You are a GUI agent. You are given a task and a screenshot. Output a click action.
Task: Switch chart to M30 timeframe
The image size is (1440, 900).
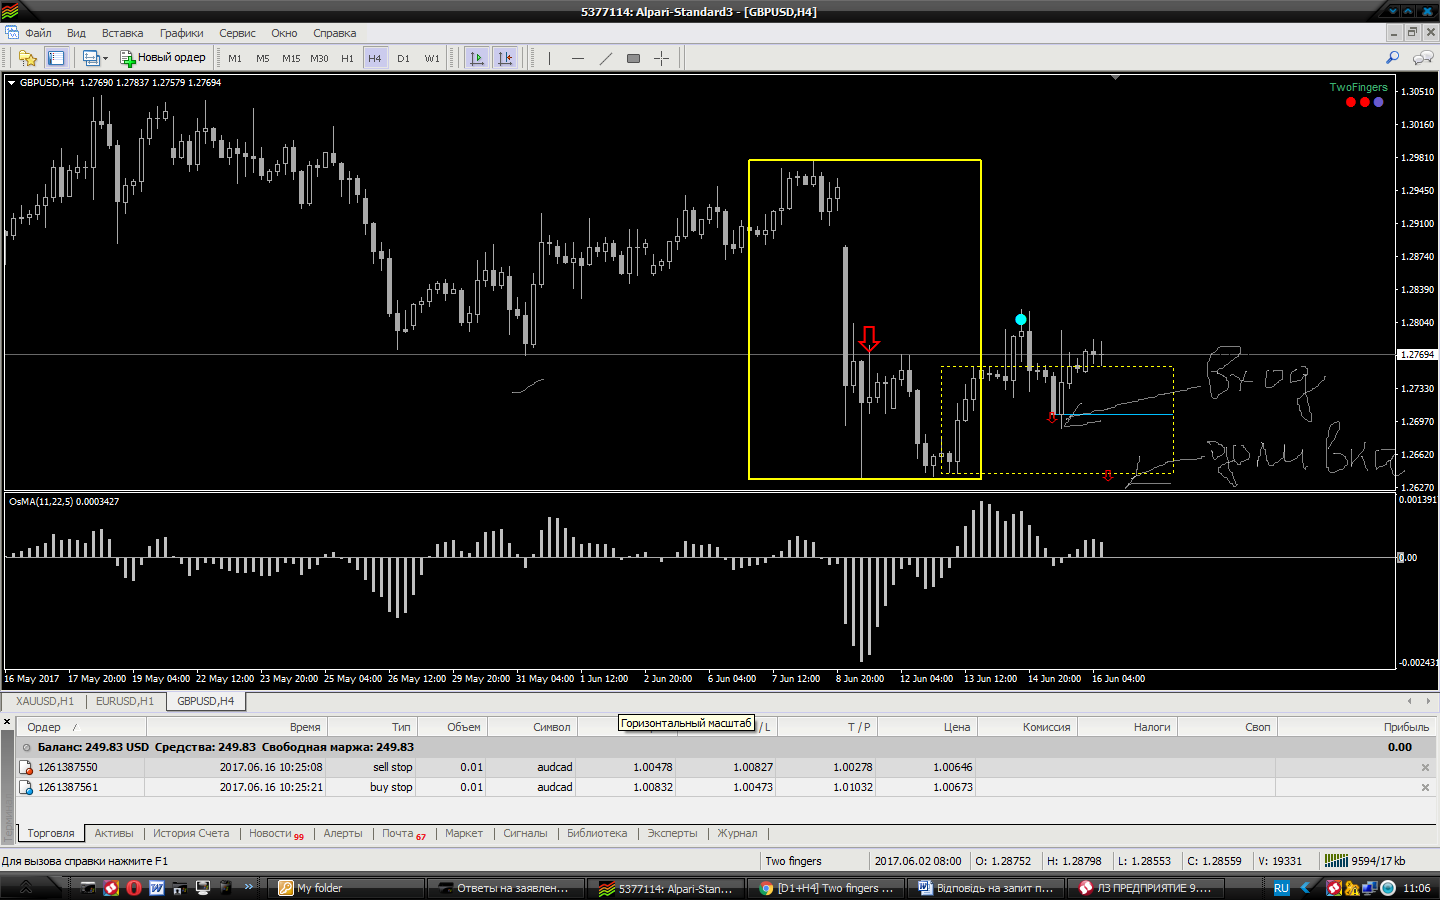[x=319, y=58]
